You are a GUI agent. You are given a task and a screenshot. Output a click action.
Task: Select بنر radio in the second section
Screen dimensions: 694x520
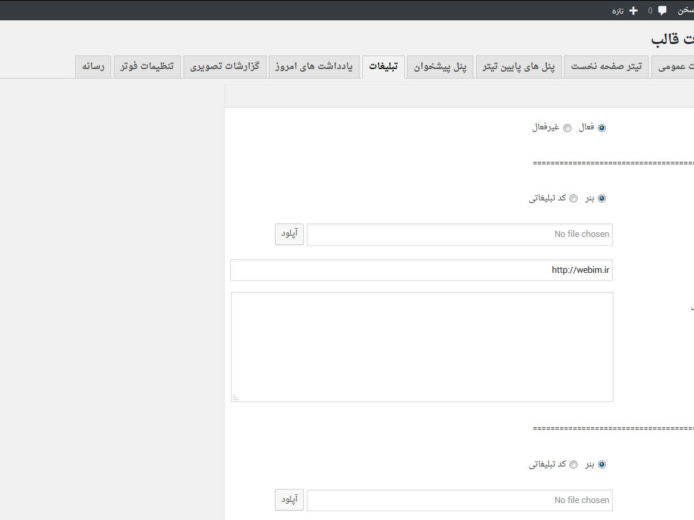click(x=601, y=465)
